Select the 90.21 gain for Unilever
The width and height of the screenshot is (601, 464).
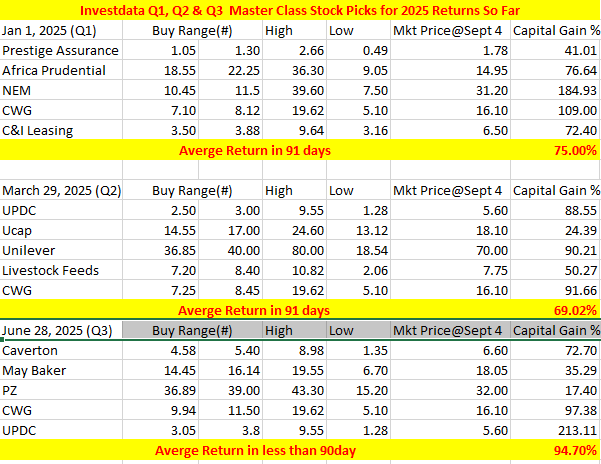[556, 250]
